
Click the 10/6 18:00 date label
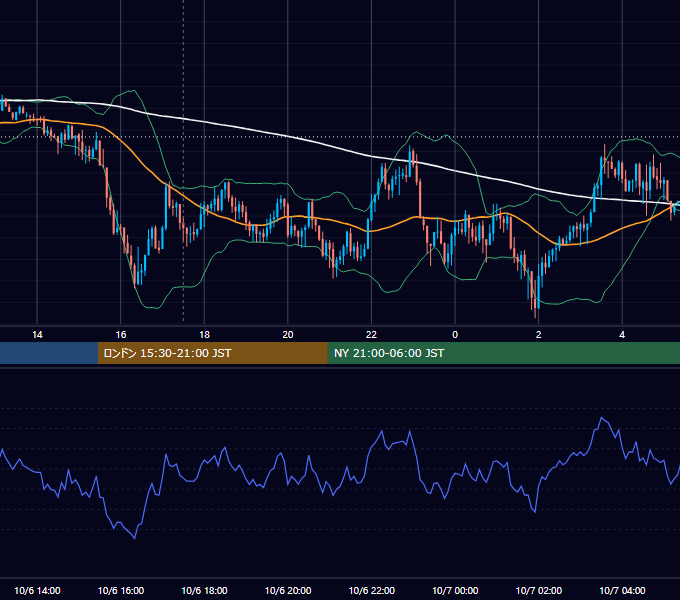[x=204, y=590]
